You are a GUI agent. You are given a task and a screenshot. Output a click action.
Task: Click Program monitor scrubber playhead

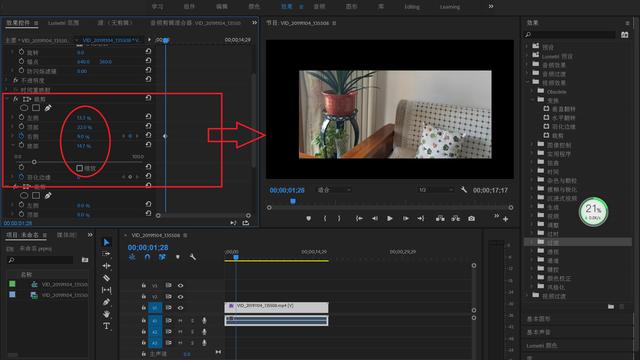click(x=293, y=201)
